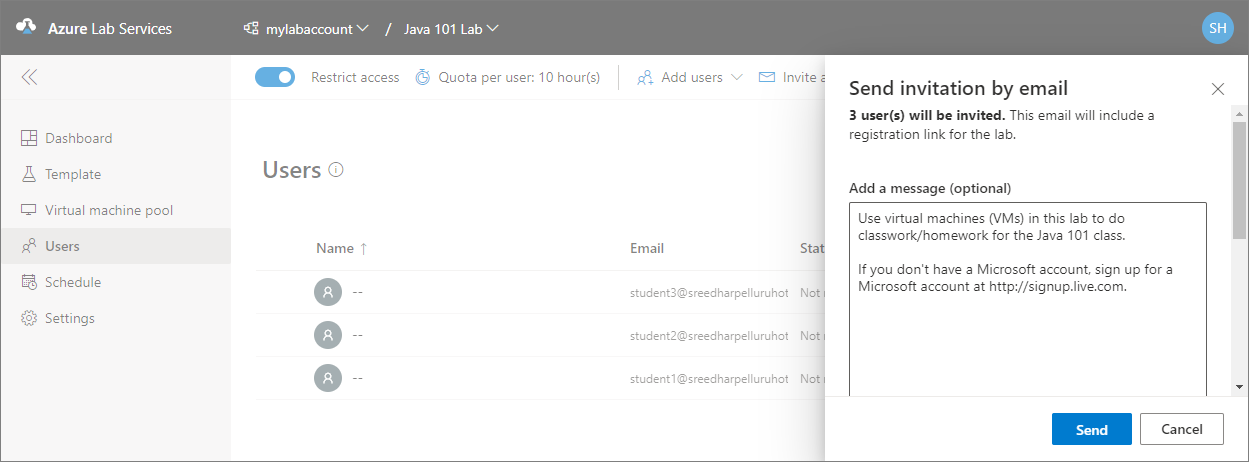The height and width of the screenshot is (462, 1249).
Task: Click the Email column header
Action: (647, 248)
